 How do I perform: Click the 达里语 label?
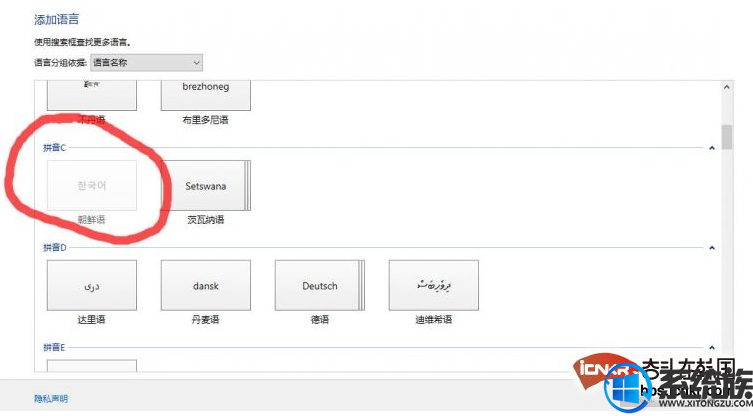click(x=91, y=319)
